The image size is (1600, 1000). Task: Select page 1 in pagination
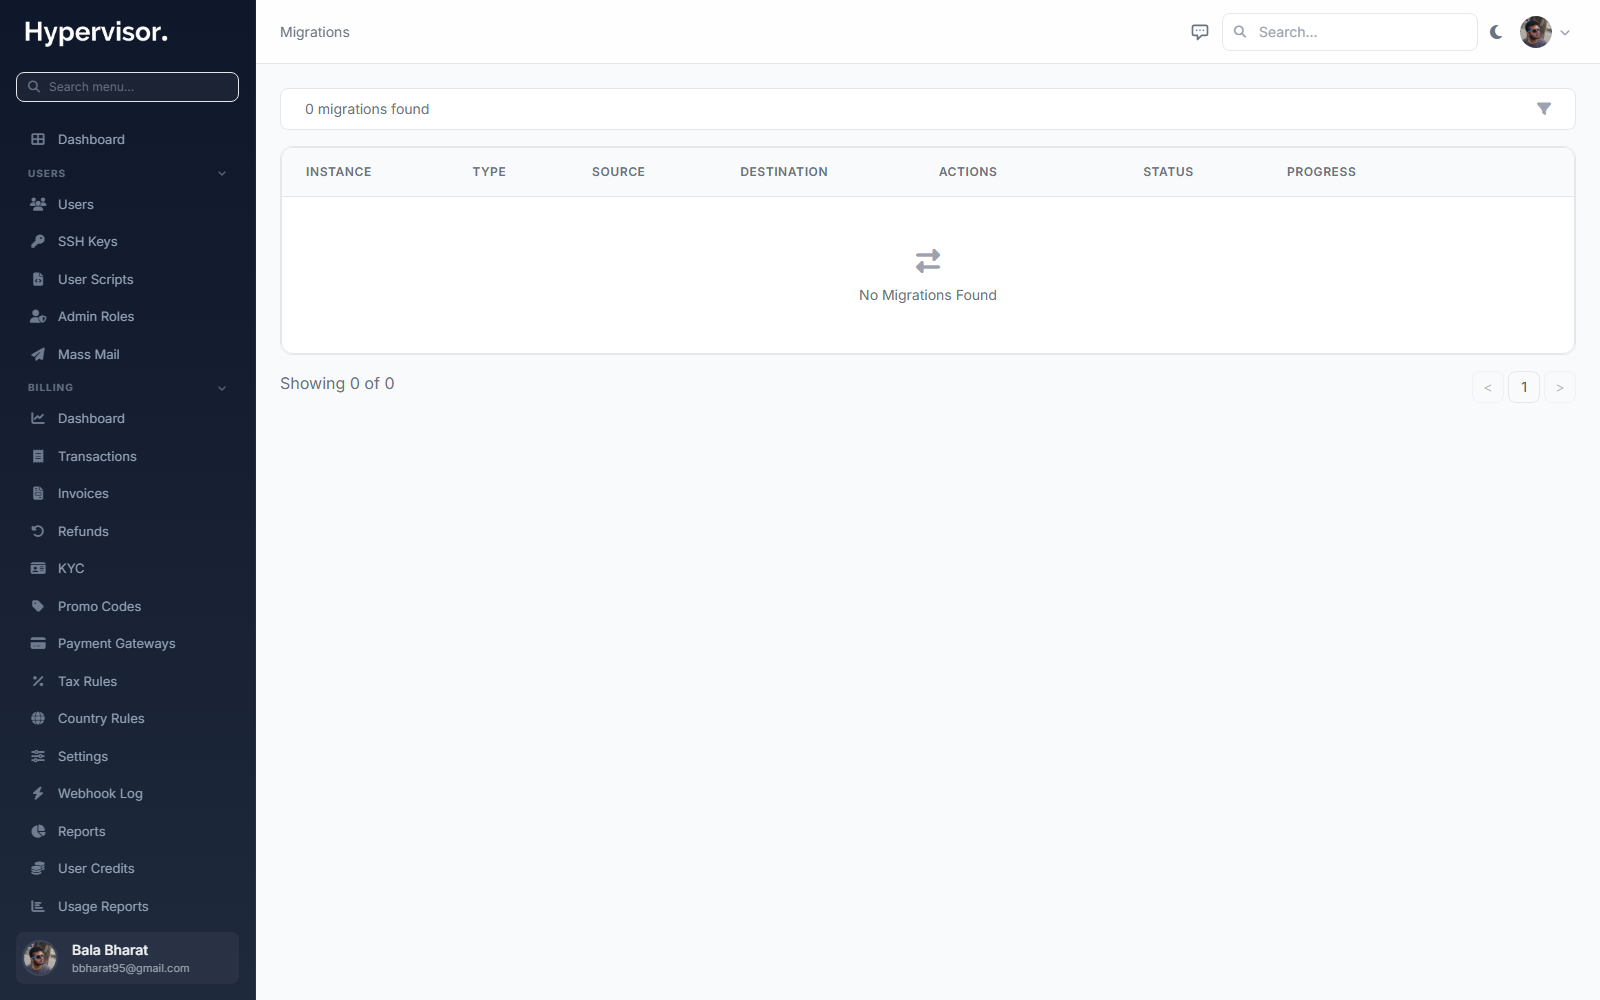(x=1524, y=387)
